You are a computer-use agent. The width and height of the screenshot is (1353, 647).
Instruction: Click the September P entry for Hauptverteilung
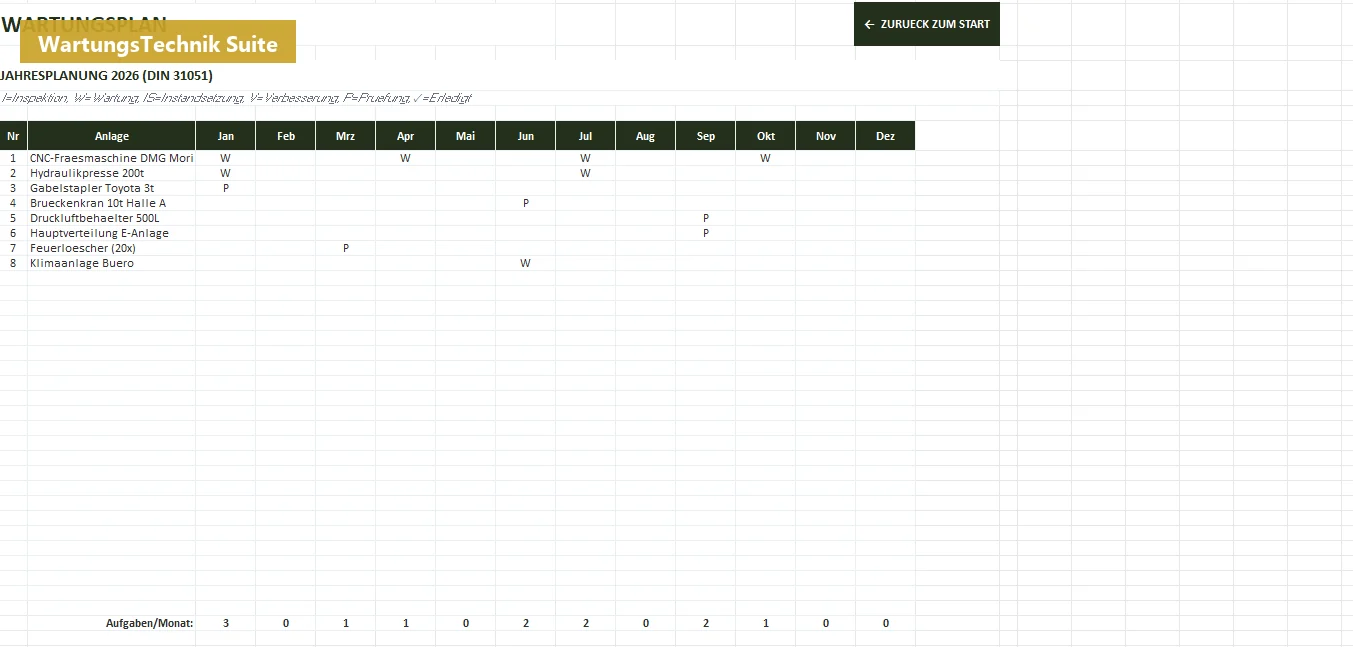click(x=706, y=233)
